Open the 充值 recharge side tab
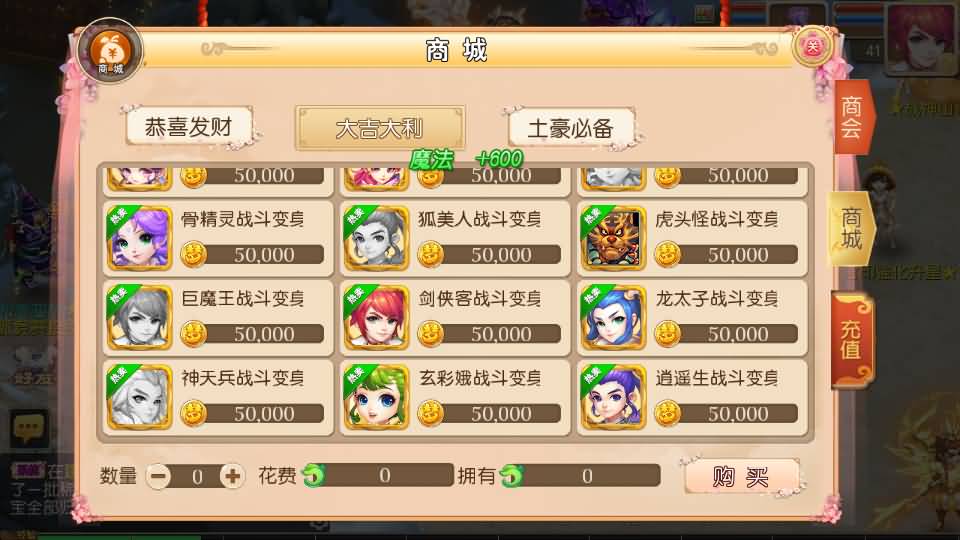 click(852, 340)
